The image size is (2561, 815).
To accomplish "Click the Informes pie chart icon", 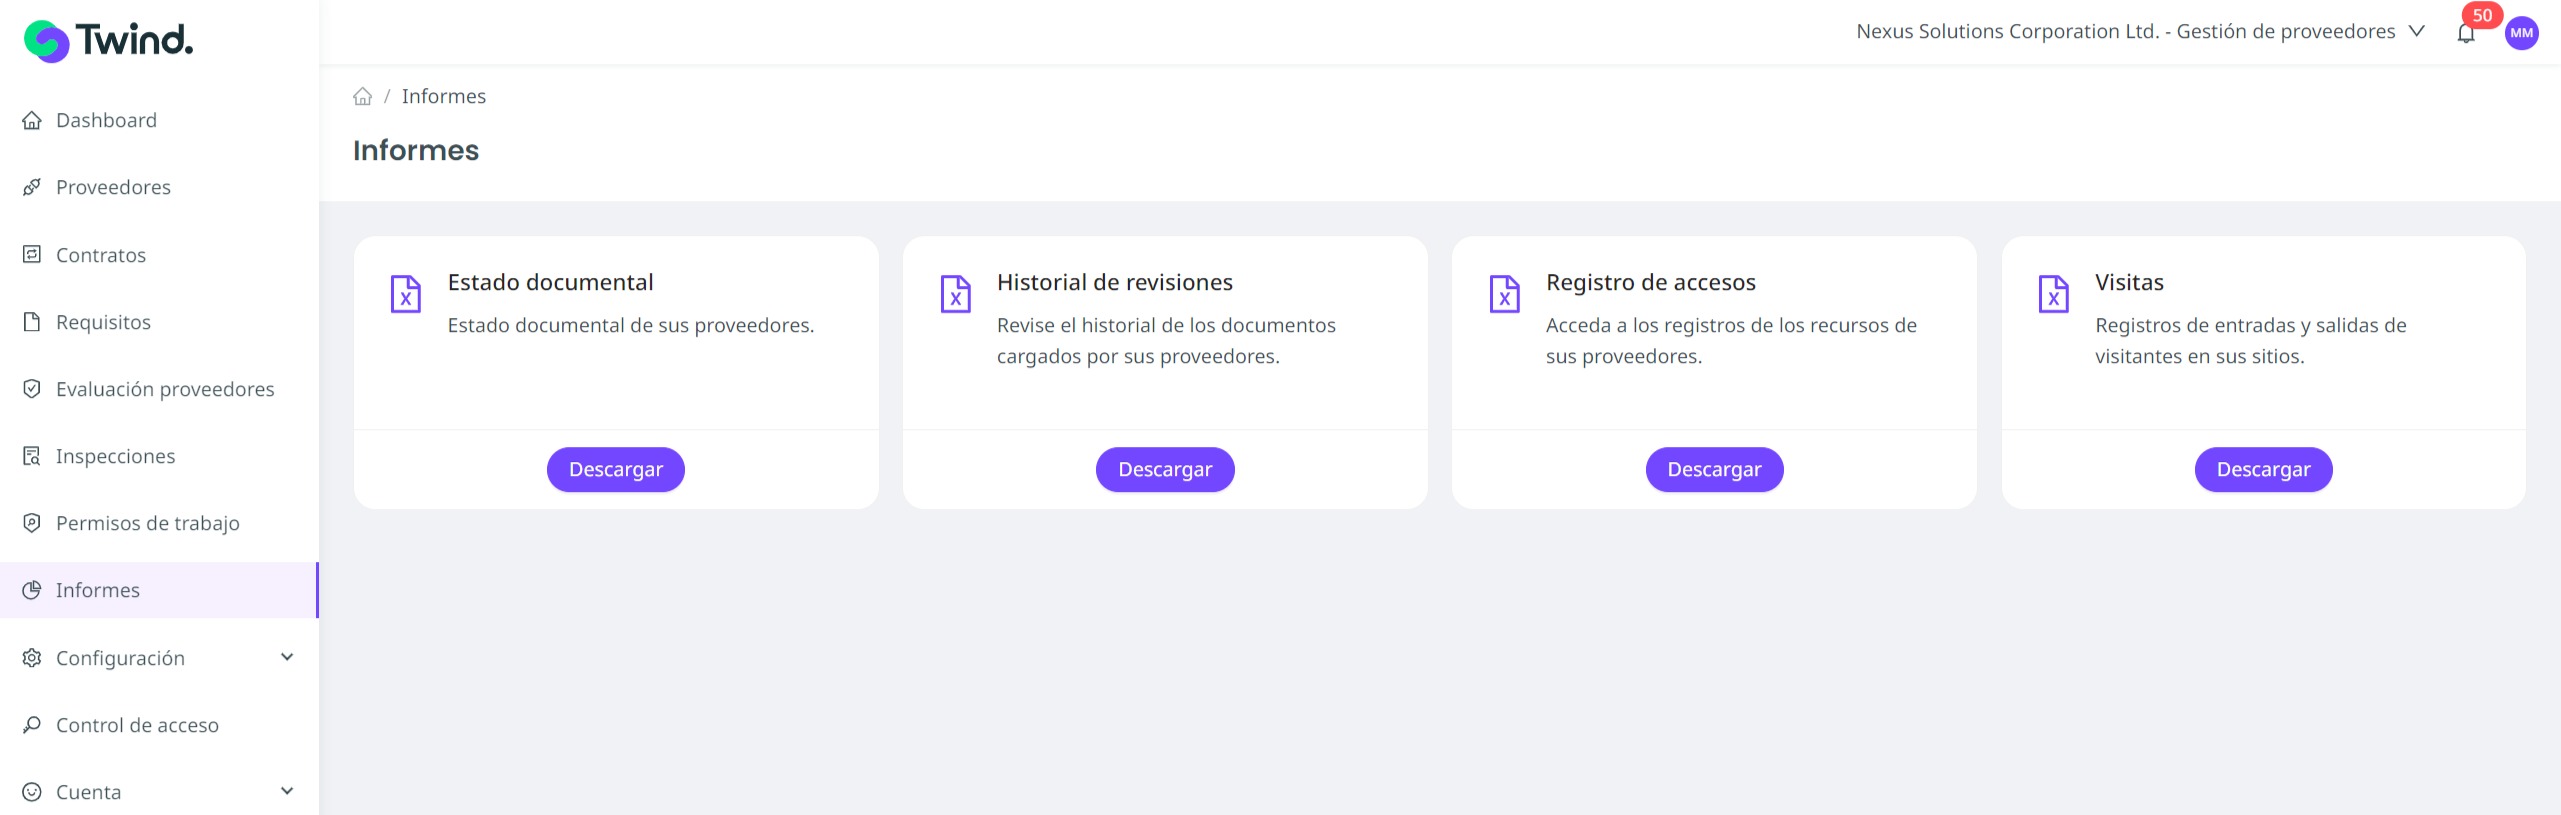I will pos(32,590).
